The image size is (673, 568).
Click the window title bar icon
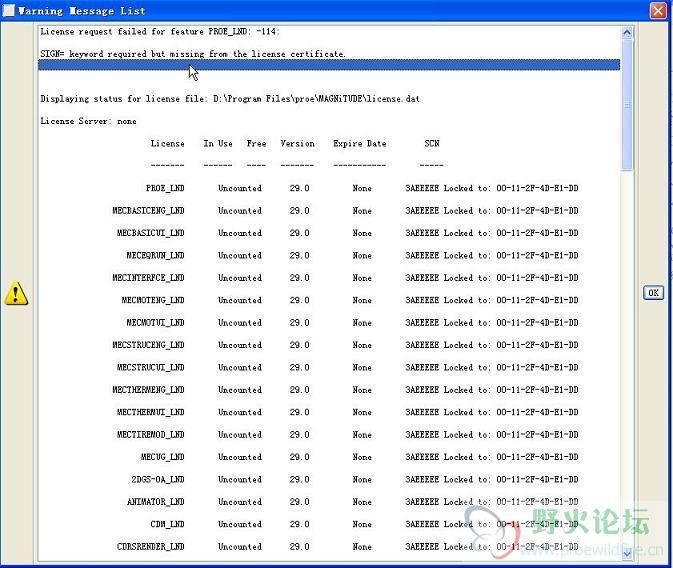pos(9,10)
